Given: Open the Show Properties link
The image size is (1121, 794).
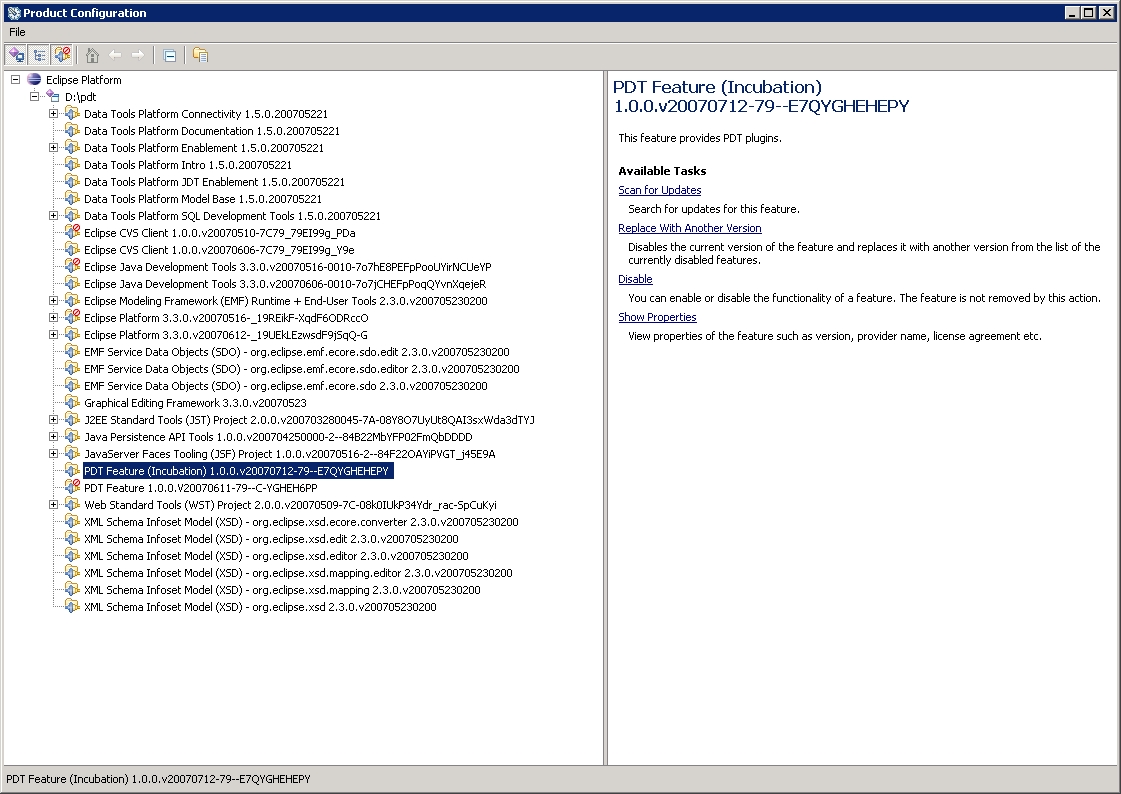Looking at the screenshot, I should (x=657, y=317).
